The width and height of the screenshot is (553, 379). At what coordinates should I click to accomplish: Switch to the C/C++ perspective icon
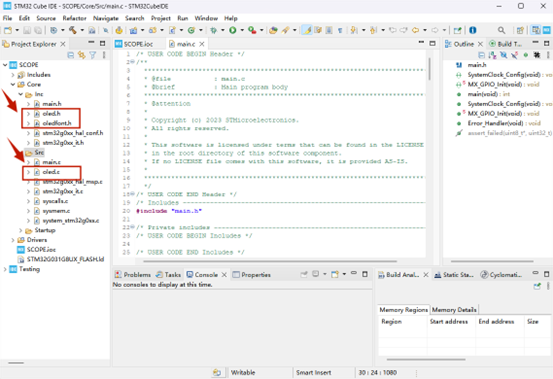pos(536,30)
